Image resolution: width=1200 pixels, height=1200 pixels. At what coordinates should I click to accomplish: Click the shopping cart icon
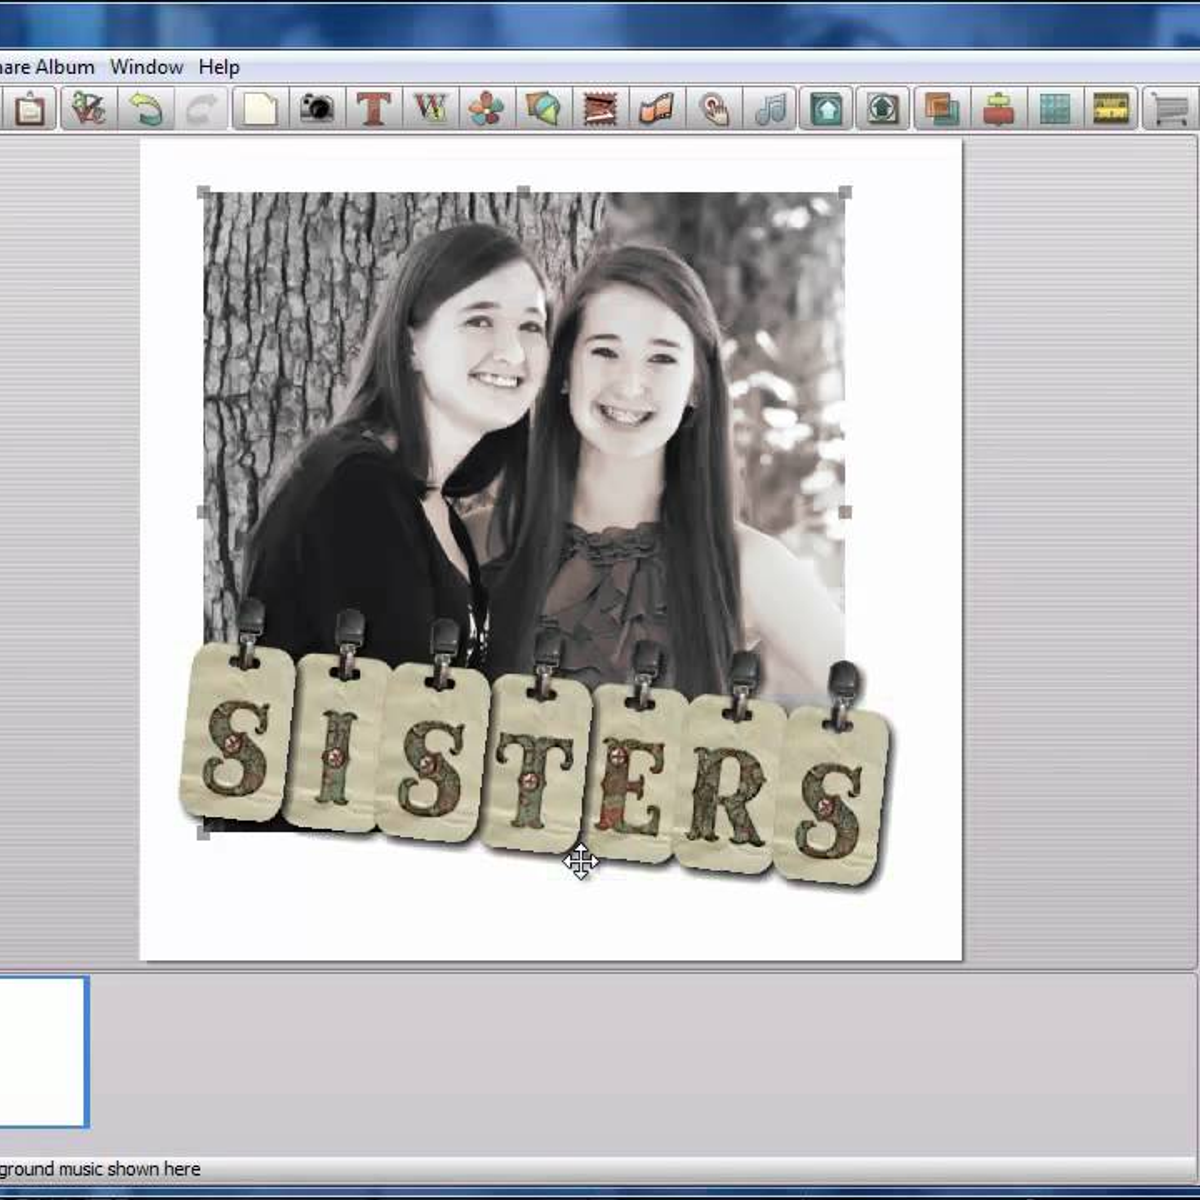click(1168, 109)
